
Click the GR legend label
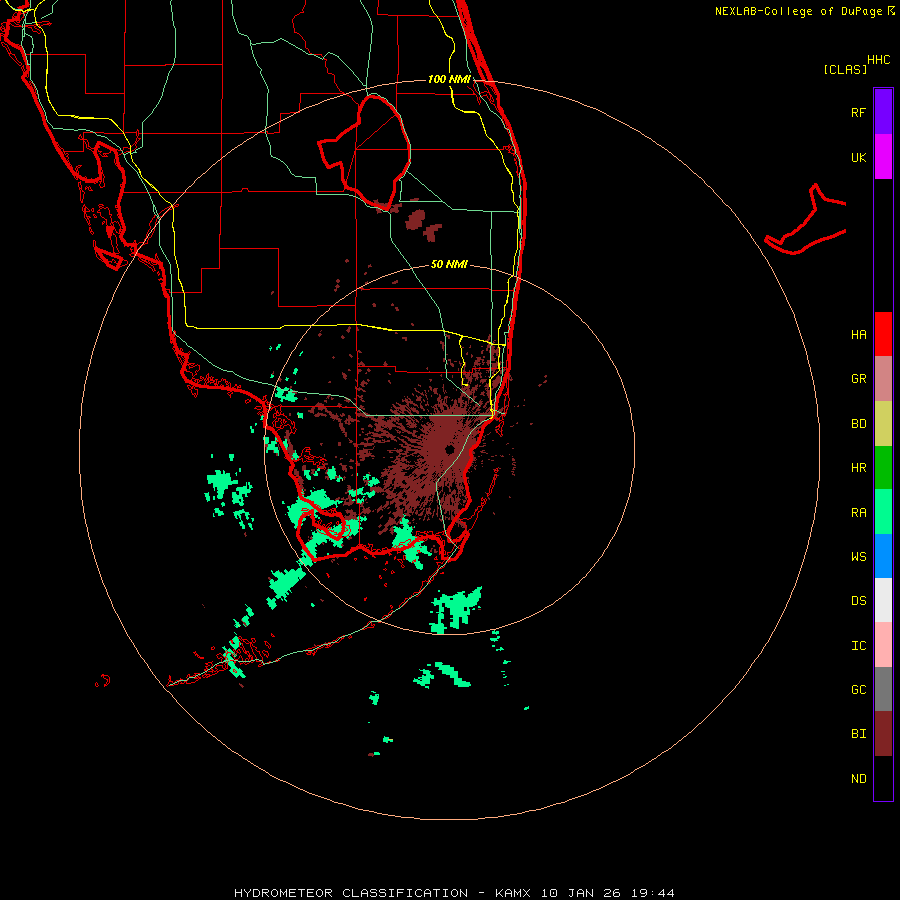point(858,379)
